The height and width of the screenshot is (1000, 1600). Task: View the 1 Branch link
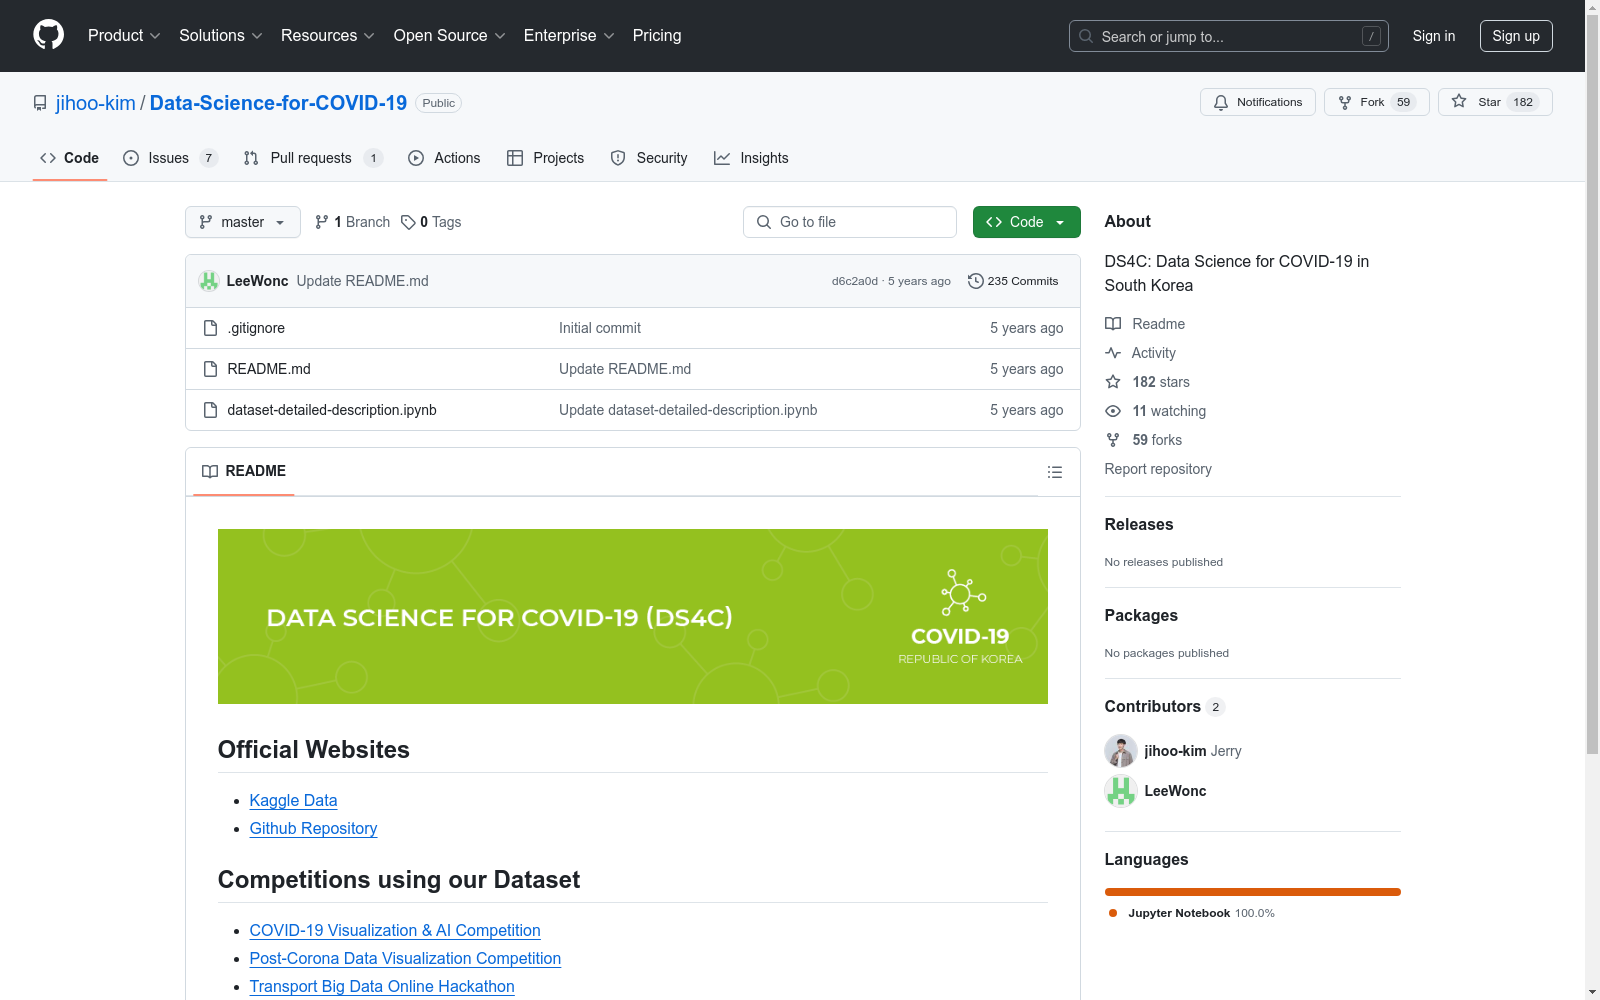click(x=352, y=222)
